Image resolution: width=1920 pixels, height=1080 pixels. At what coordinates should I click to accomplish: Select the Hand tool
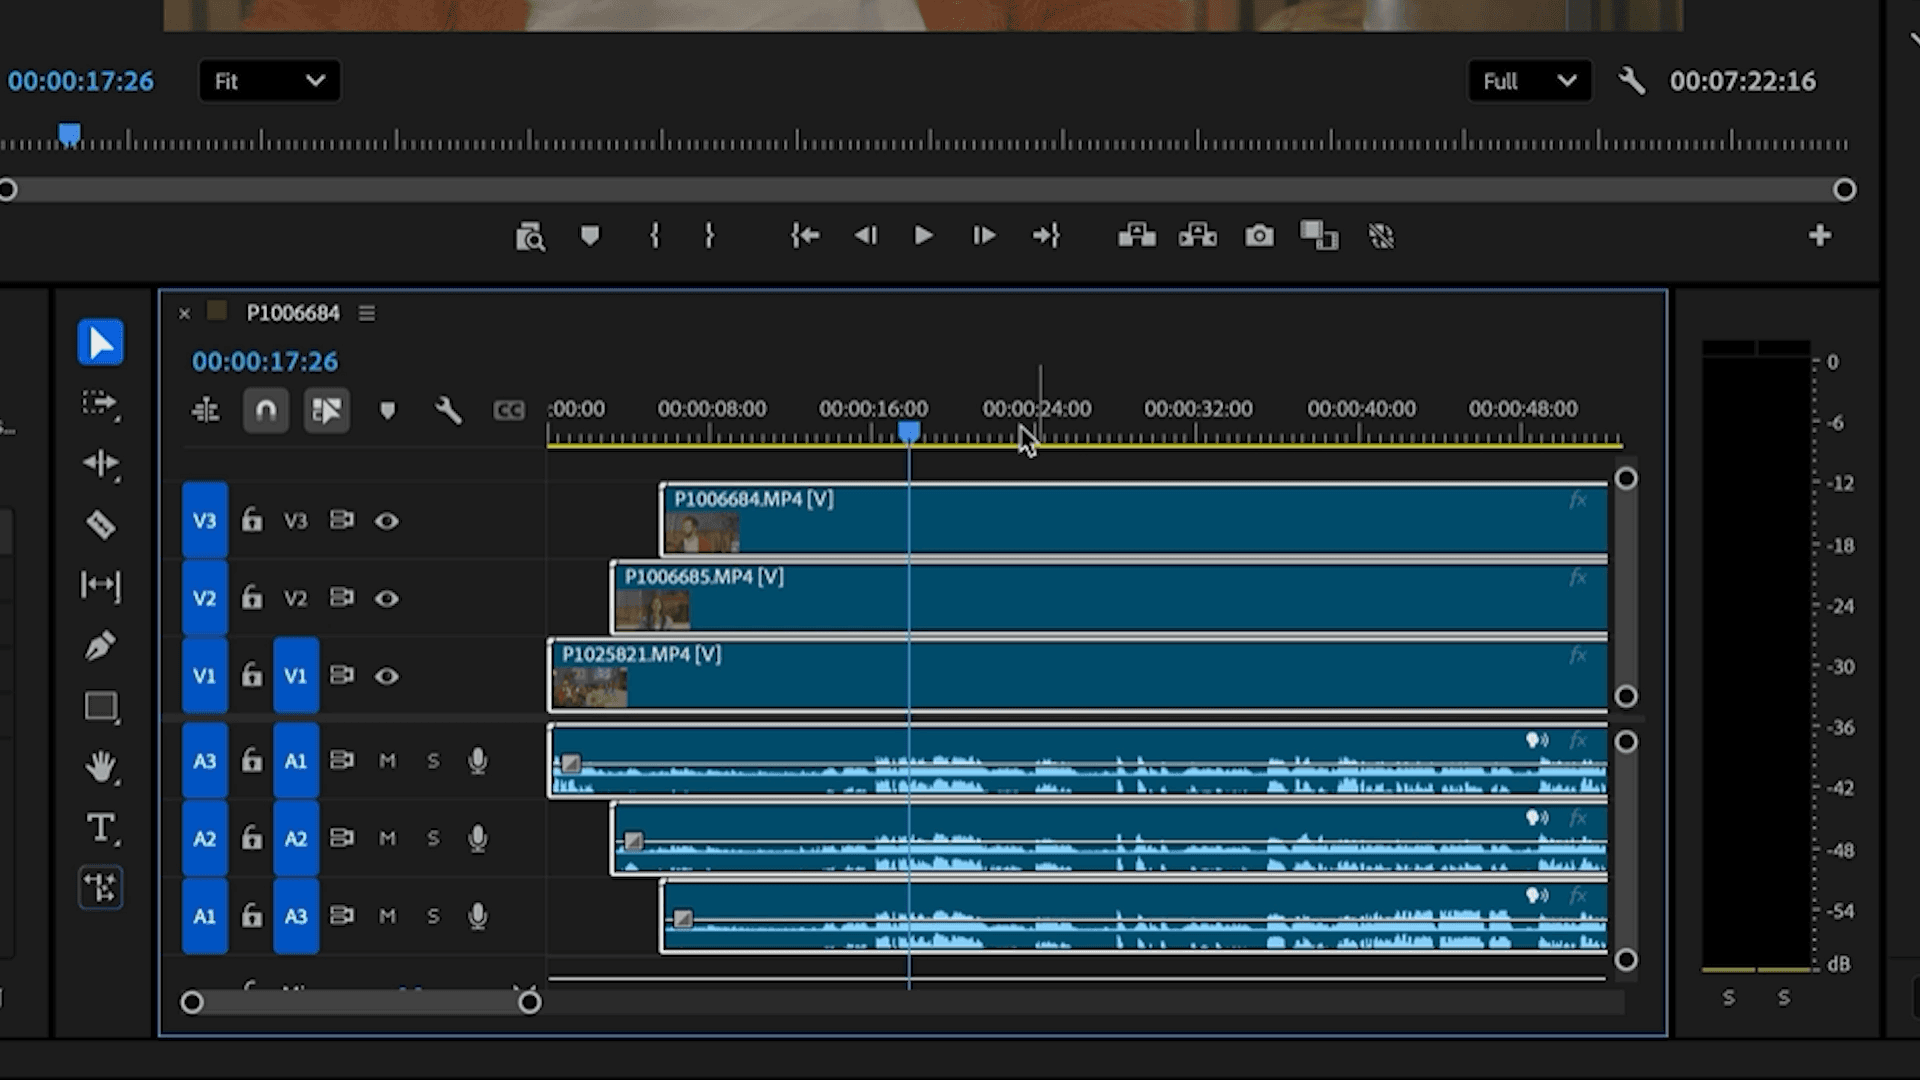(100, 767)
